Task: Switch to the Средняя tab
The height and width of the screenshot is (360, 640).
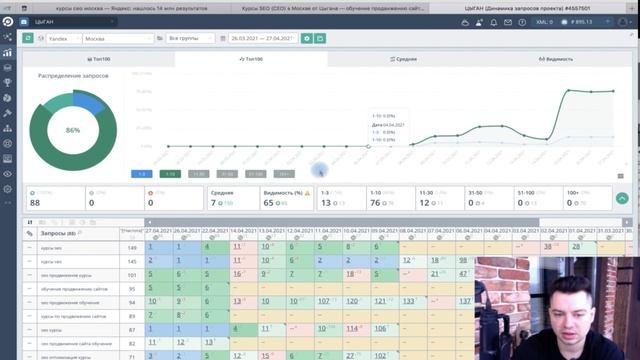Action: click(x=403, y=59)
